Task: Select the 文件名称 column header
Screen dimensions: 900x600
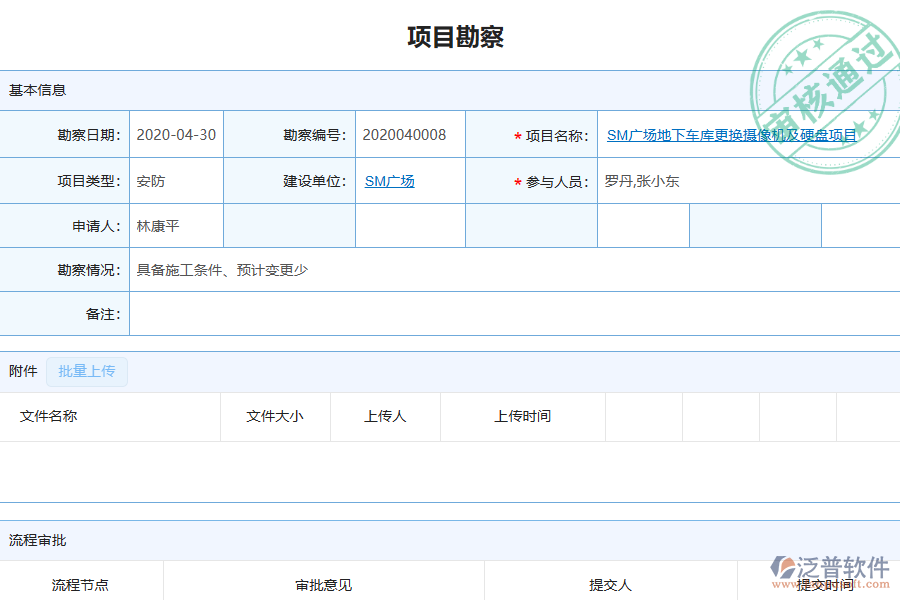Action: [47, 417]
